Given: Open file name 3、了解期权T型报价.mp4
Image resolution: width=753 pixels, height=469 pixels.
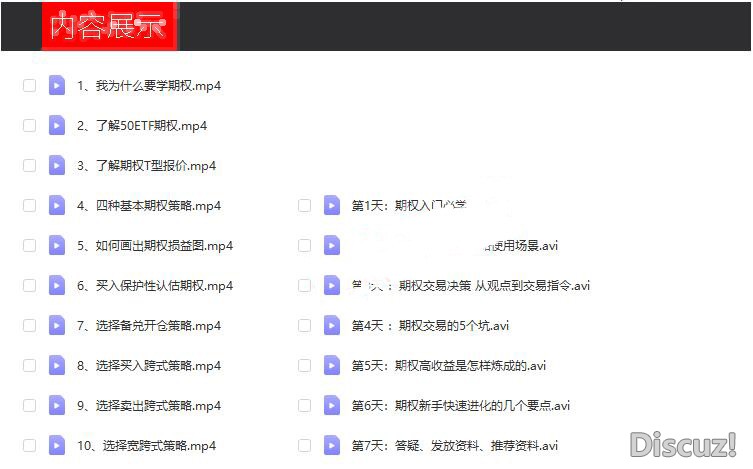Looking at the screenshot, I should [x=146, y=166].
